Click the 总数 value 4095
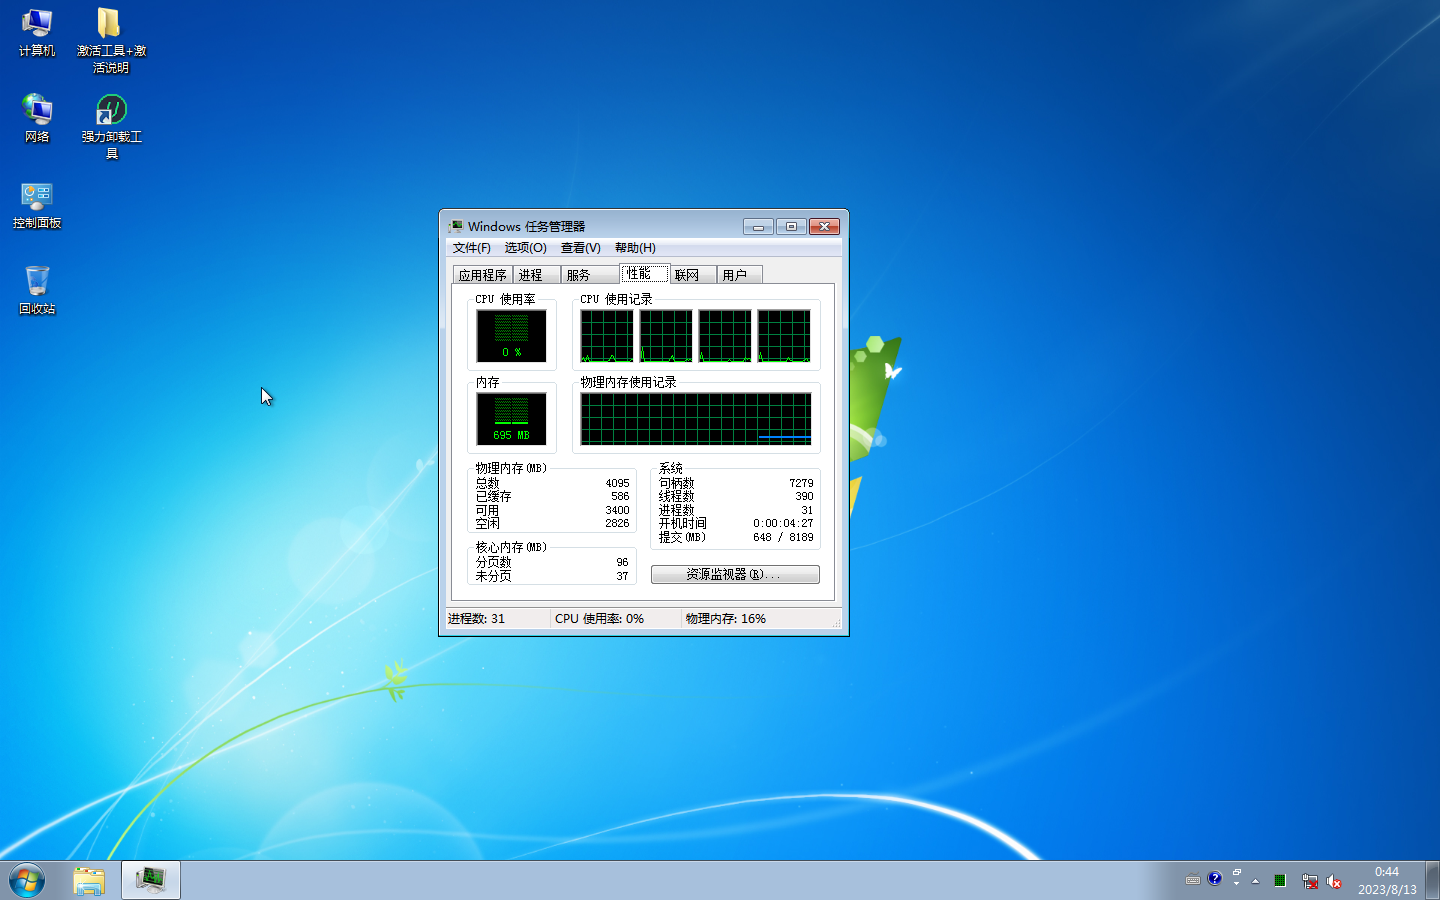 point(617,483)
